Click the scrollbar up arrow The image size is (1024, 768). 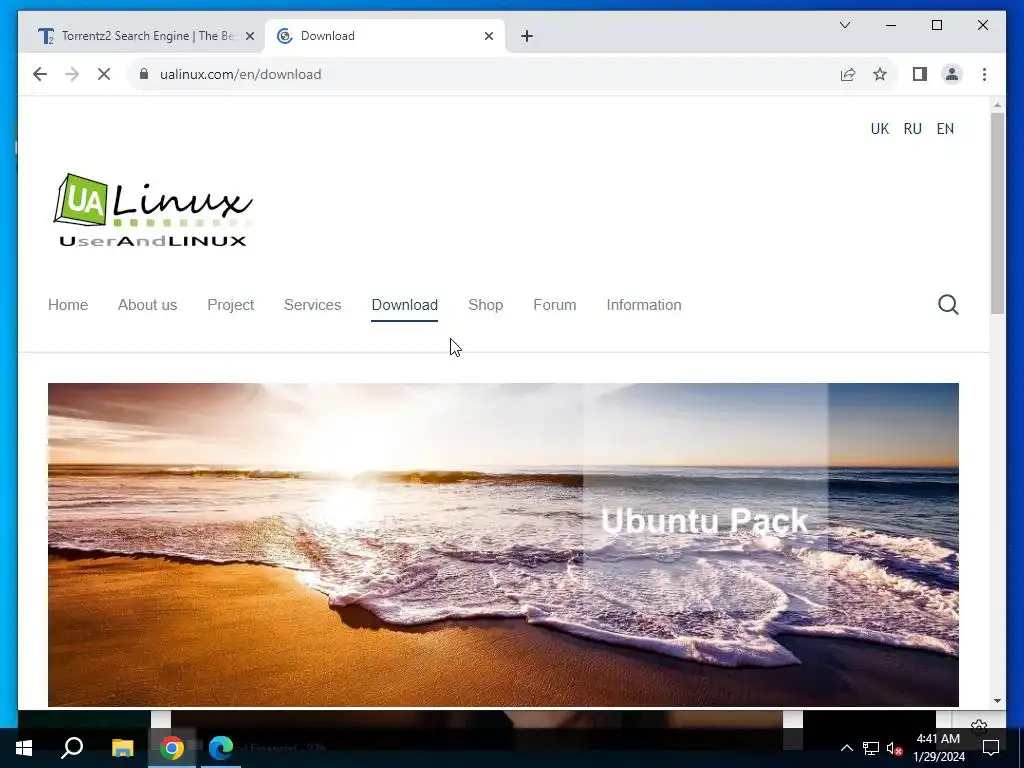(997, 104)
